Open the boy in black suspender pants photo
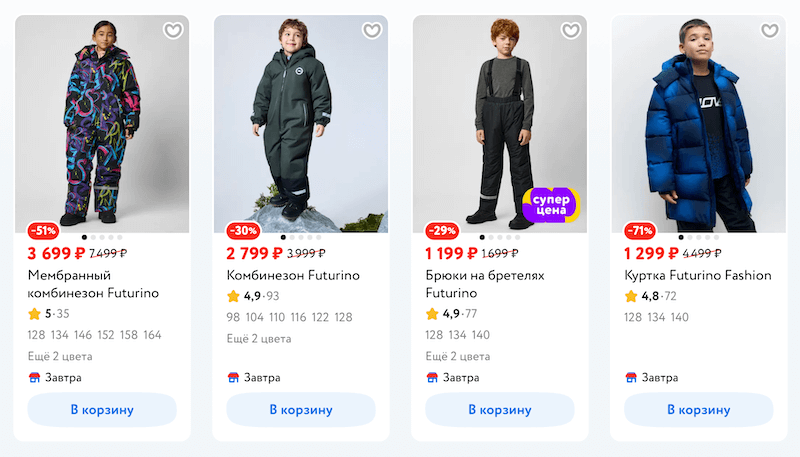 point(500,124)
